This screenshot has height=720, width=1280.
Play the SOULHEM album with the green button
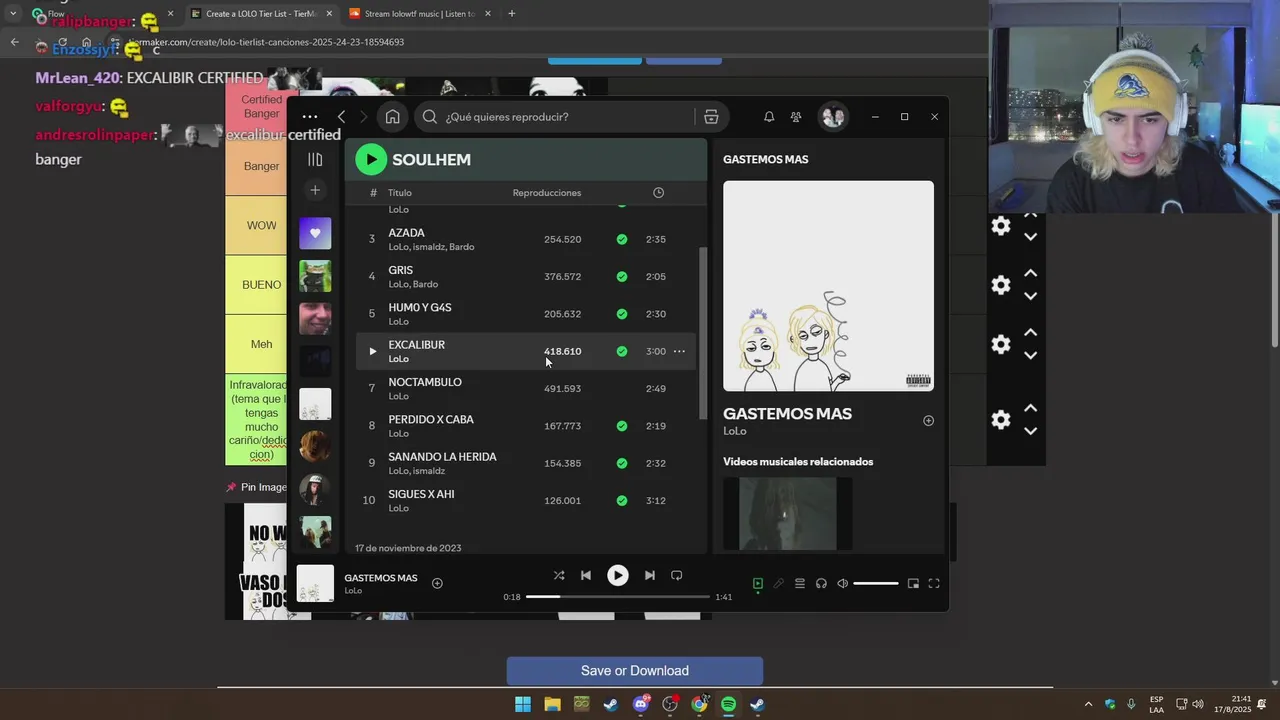point(371,159)
